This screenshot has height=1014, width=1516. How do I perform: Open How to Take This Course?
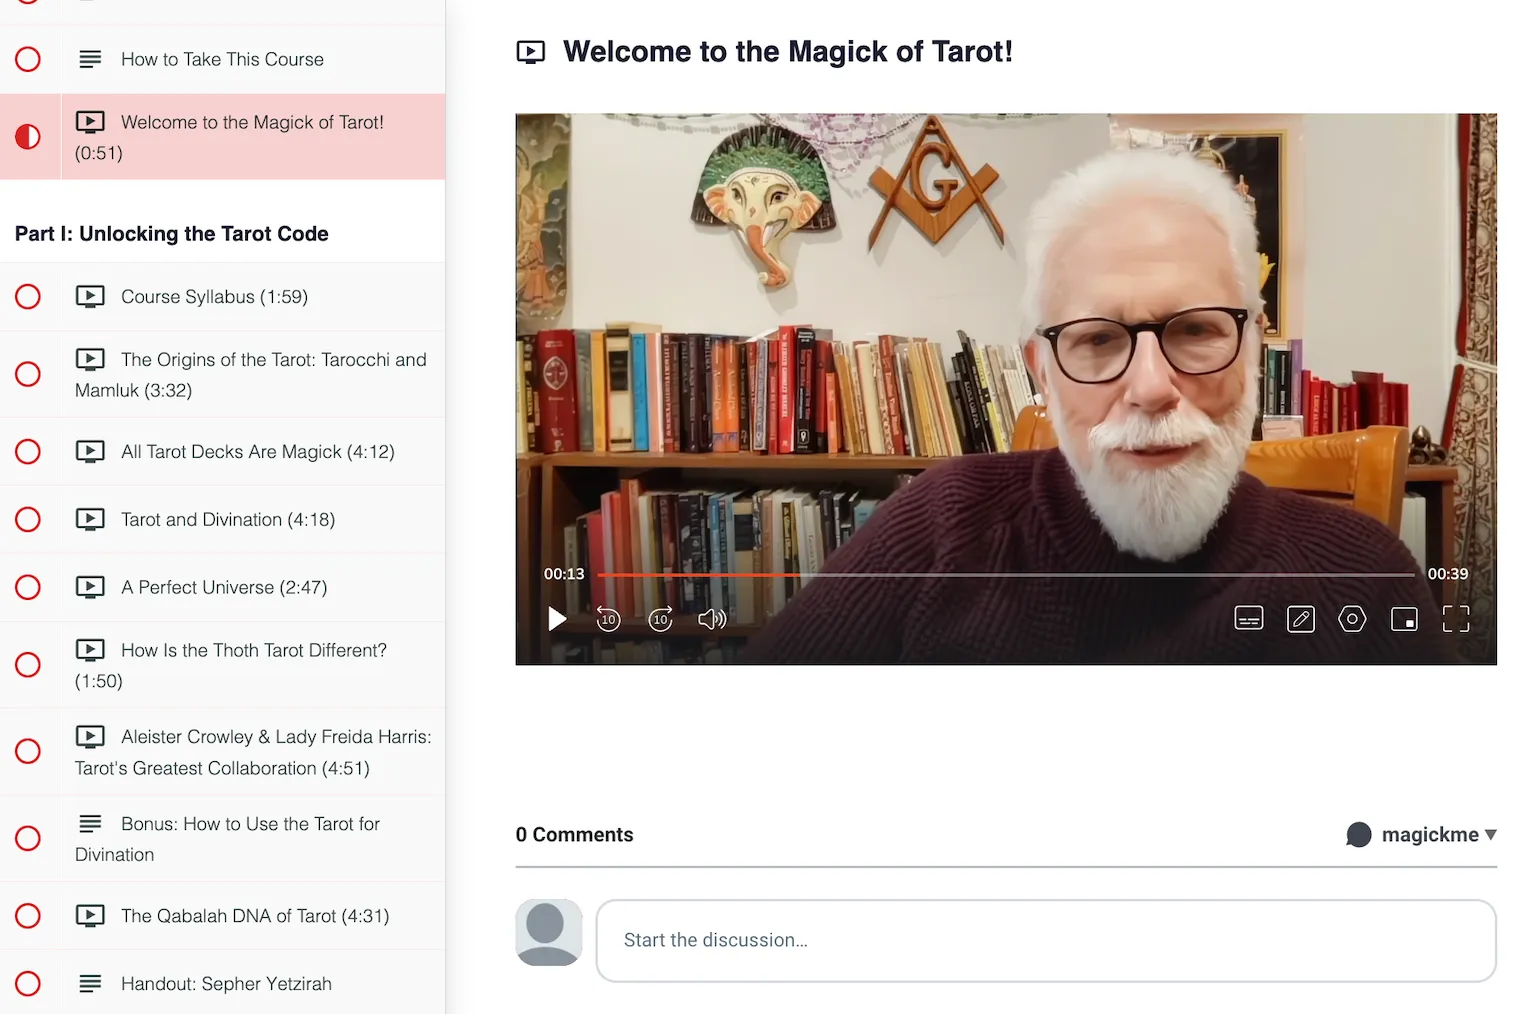tap(222, 60)
